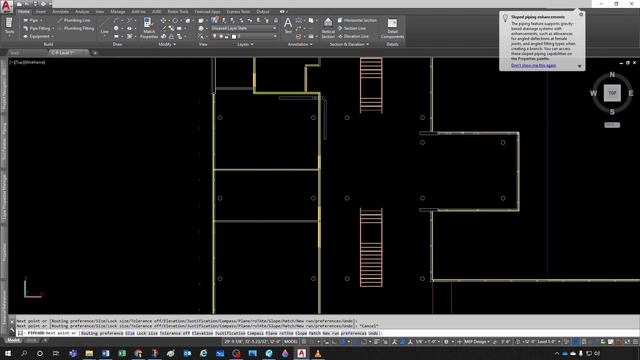Screen dimensions: 640x360
Task: Switch to the Home ribbon tab
Action: pyautogui.click(x=24, y=11)
